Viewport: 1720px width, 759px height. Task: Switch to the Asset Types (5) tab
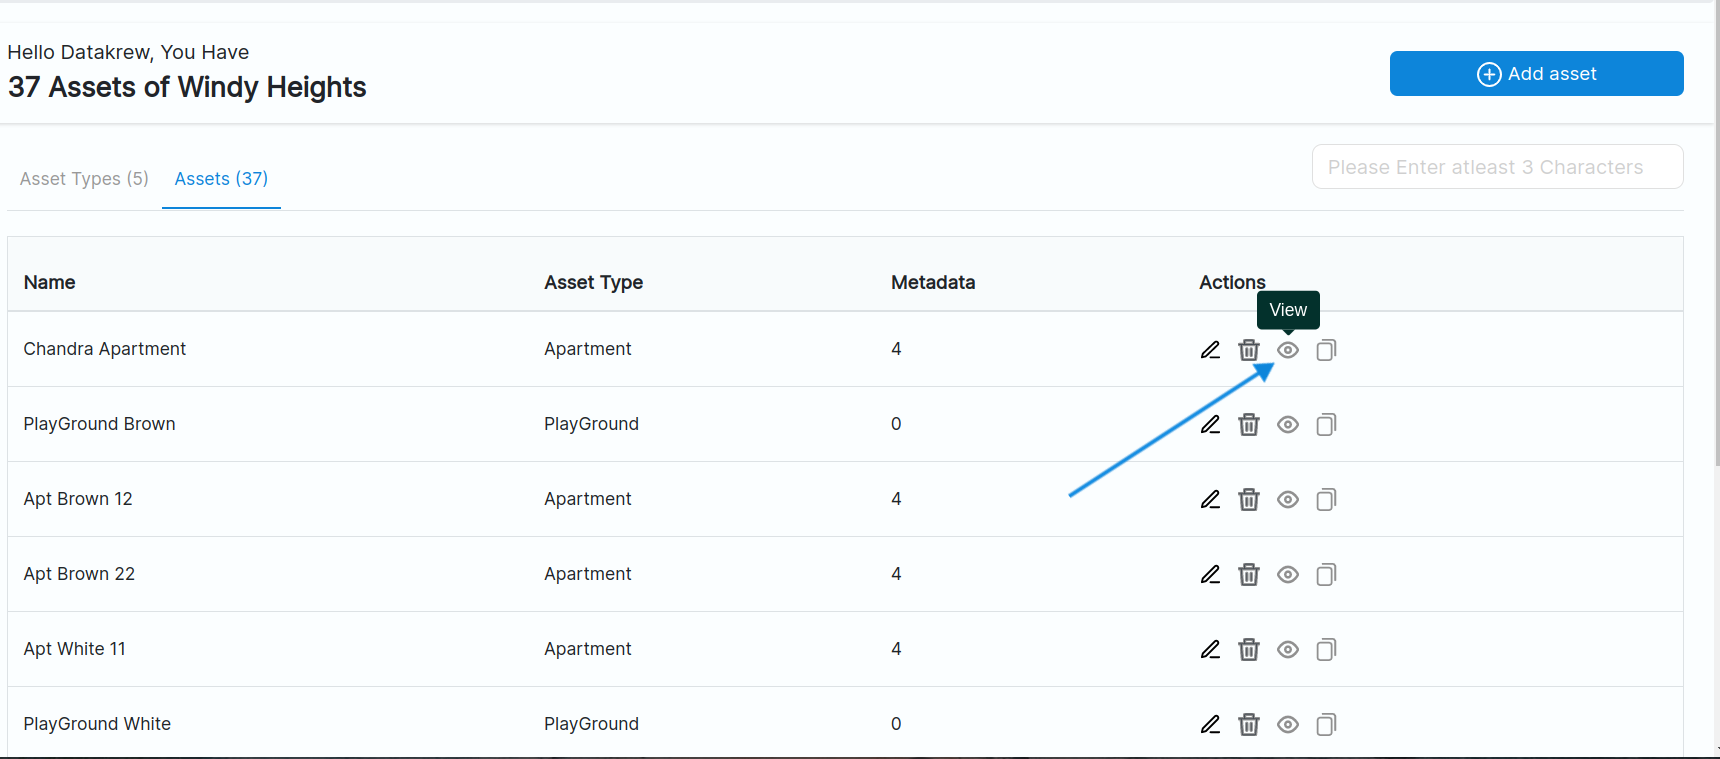[84, 179]
